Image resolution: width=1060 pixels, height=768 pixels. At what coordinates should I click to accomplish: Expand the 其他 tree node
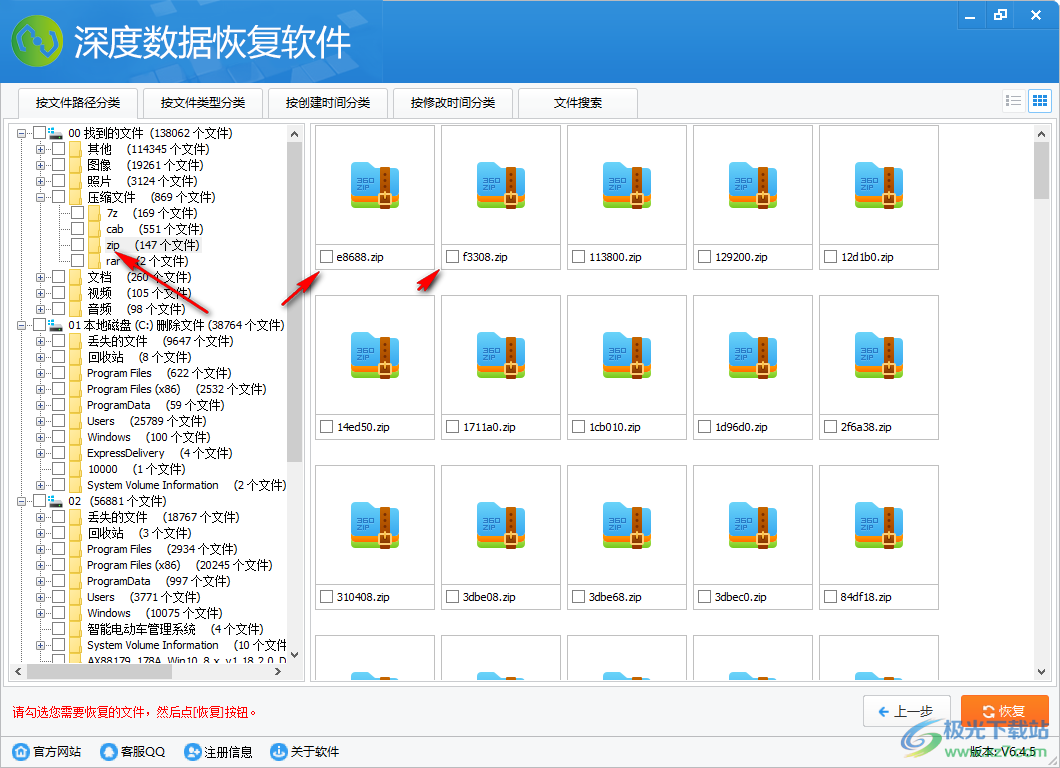pyautogui.click(x=41, y=149)
